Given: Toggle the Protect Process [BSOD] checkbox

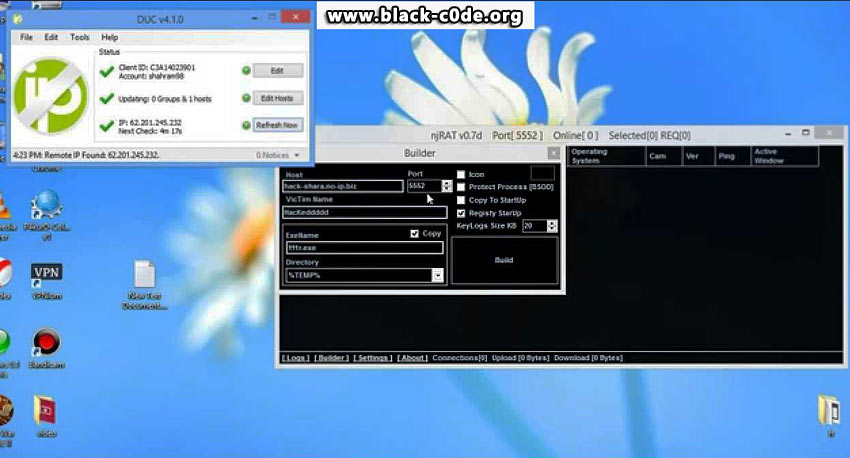Looking at the screenshot, I should (461, 187).
